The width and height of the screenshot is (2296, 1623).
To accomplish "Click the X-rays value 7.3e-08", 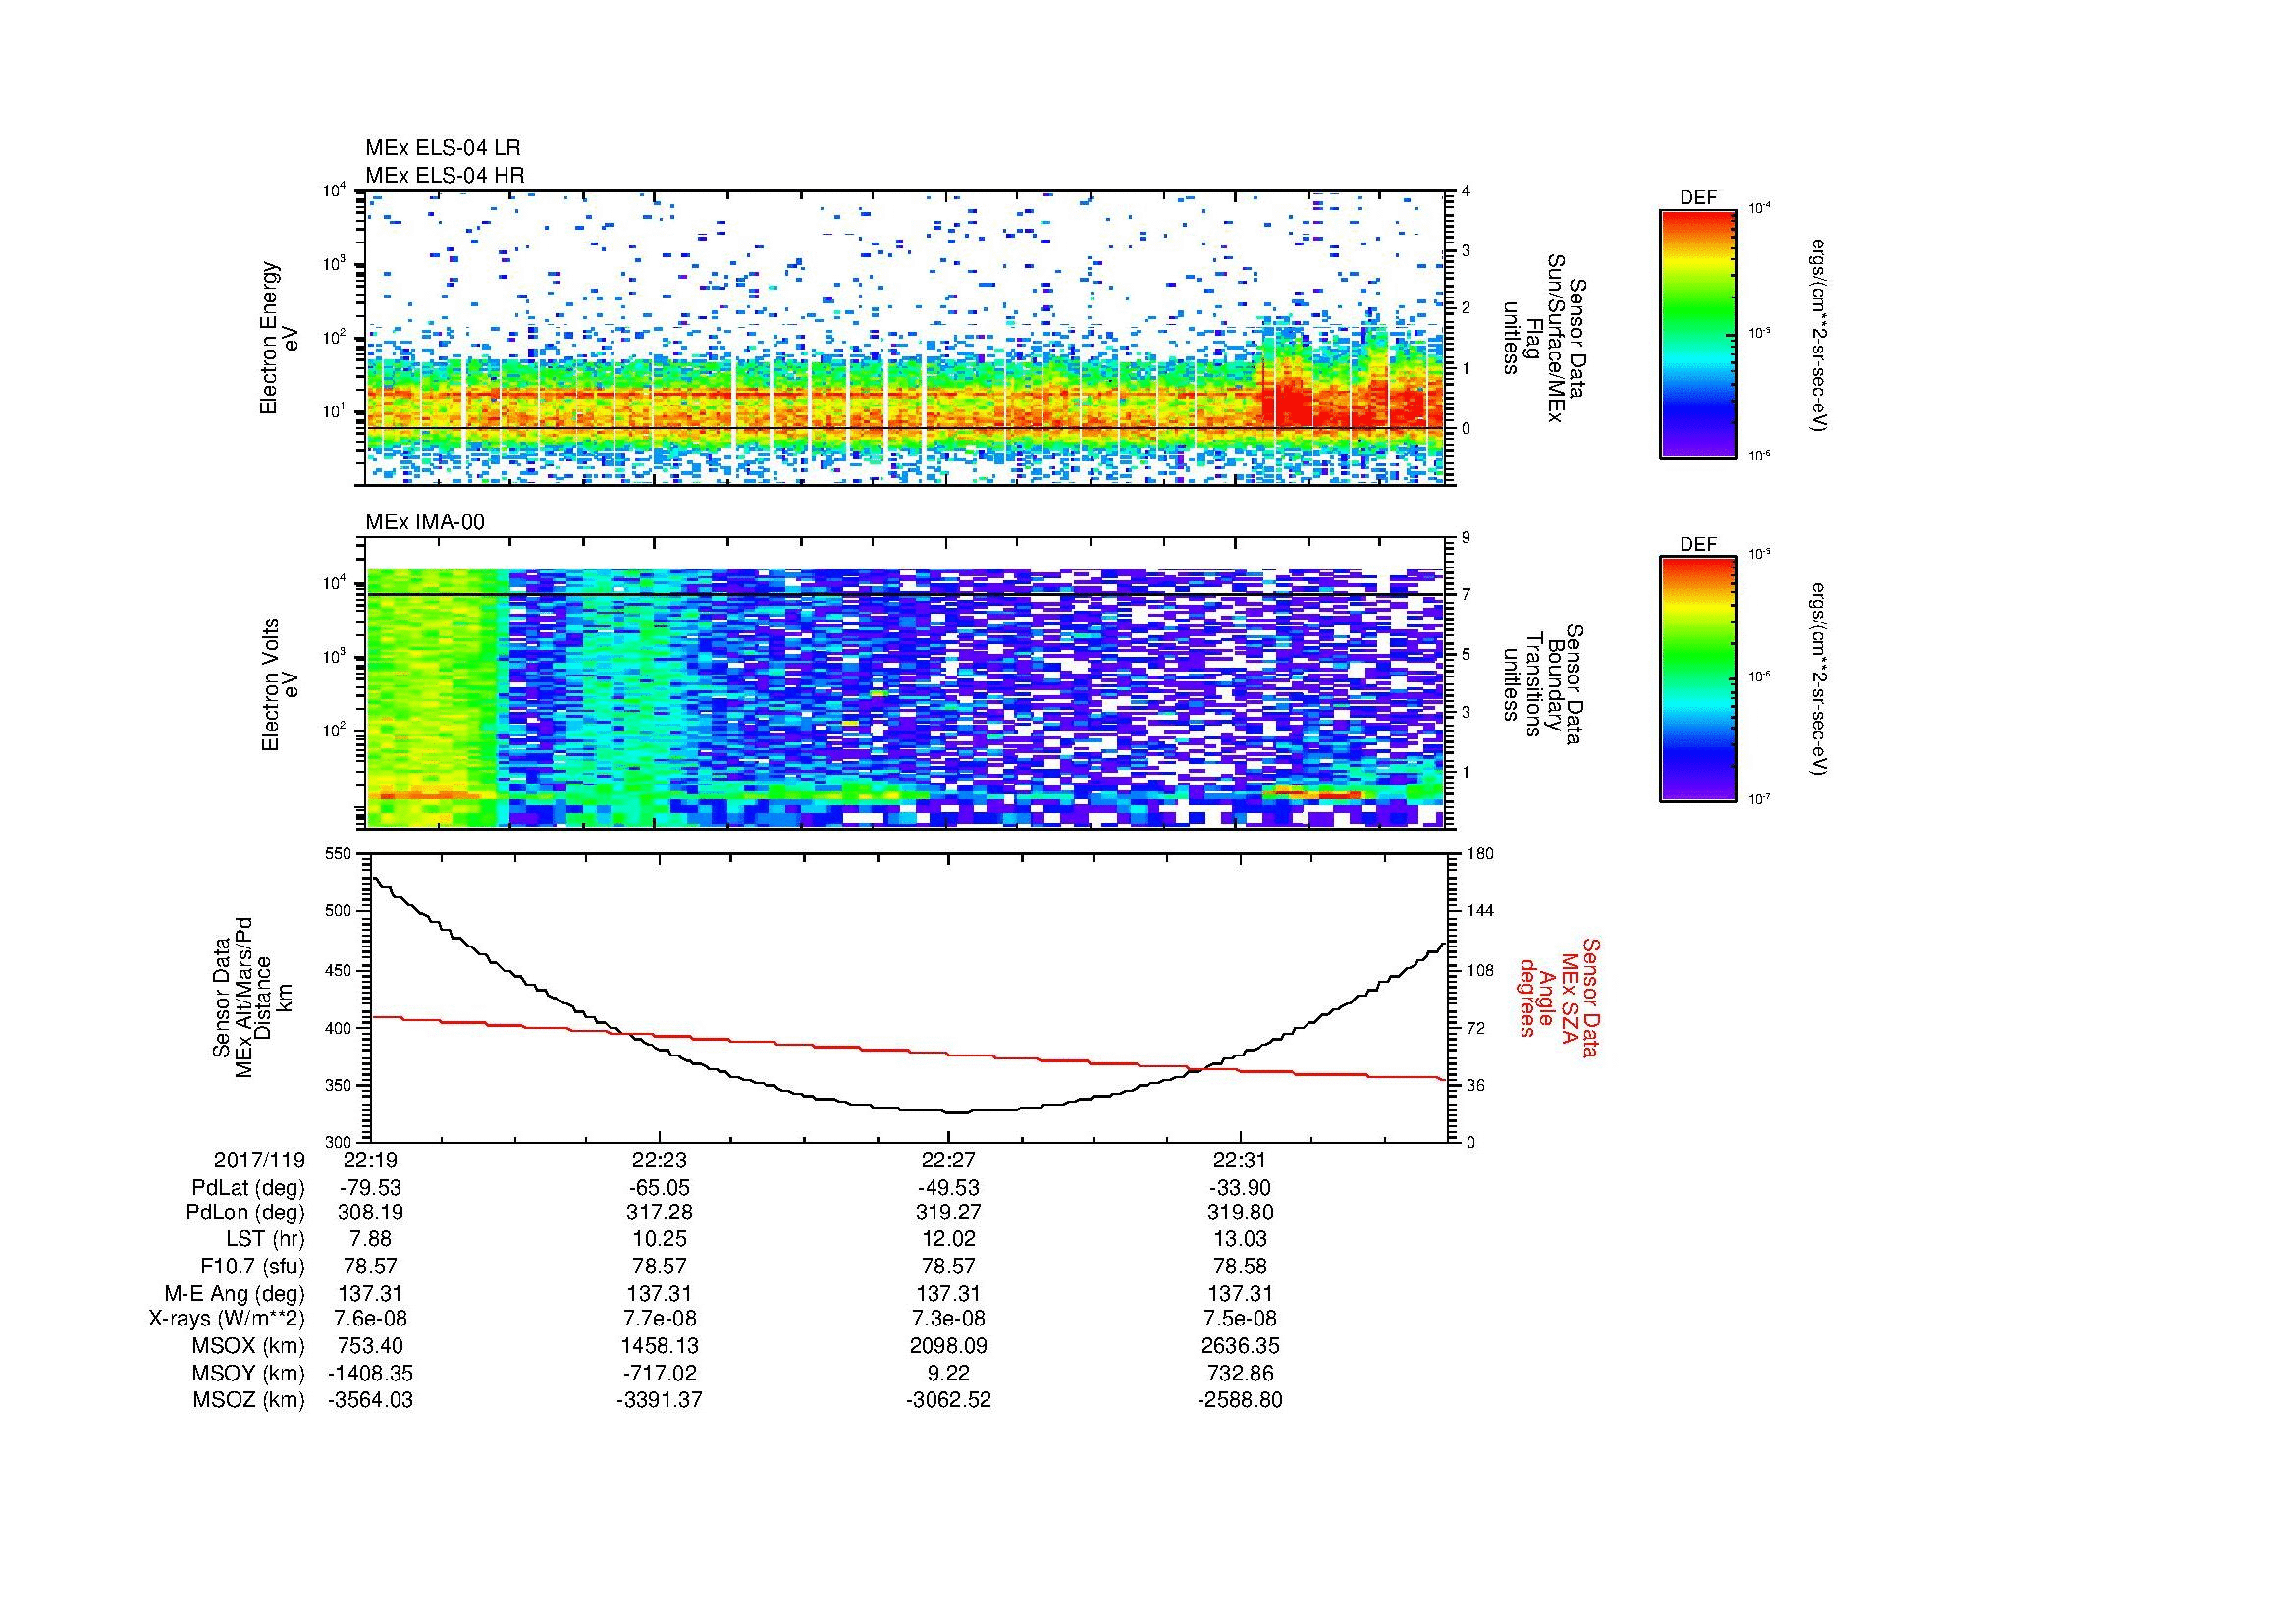I will click(x=948, y=1319).
